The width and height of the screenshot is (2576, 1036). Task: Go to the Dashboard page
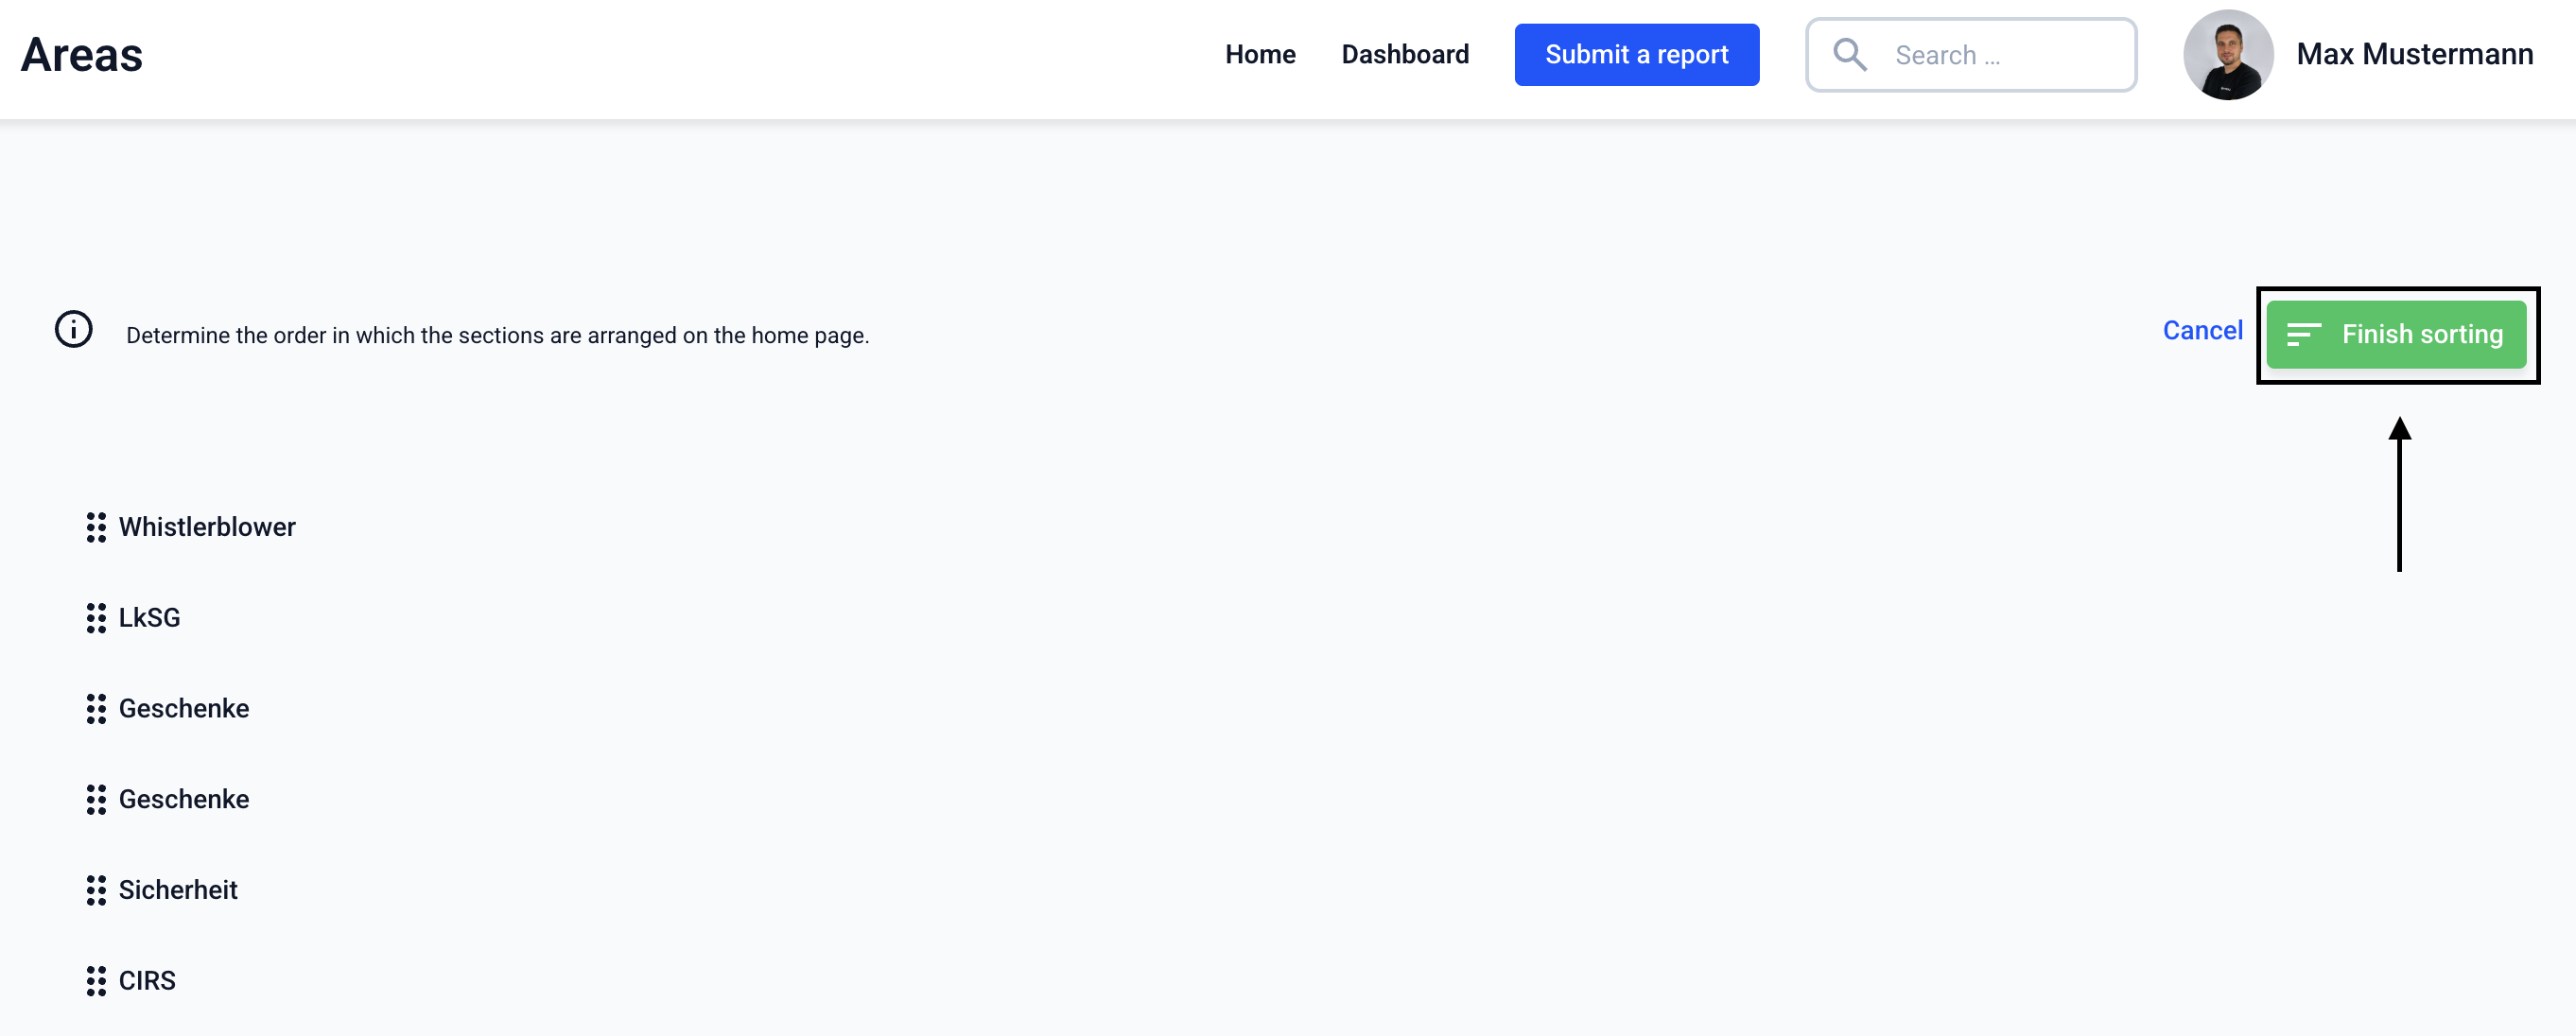point(1404,55)
